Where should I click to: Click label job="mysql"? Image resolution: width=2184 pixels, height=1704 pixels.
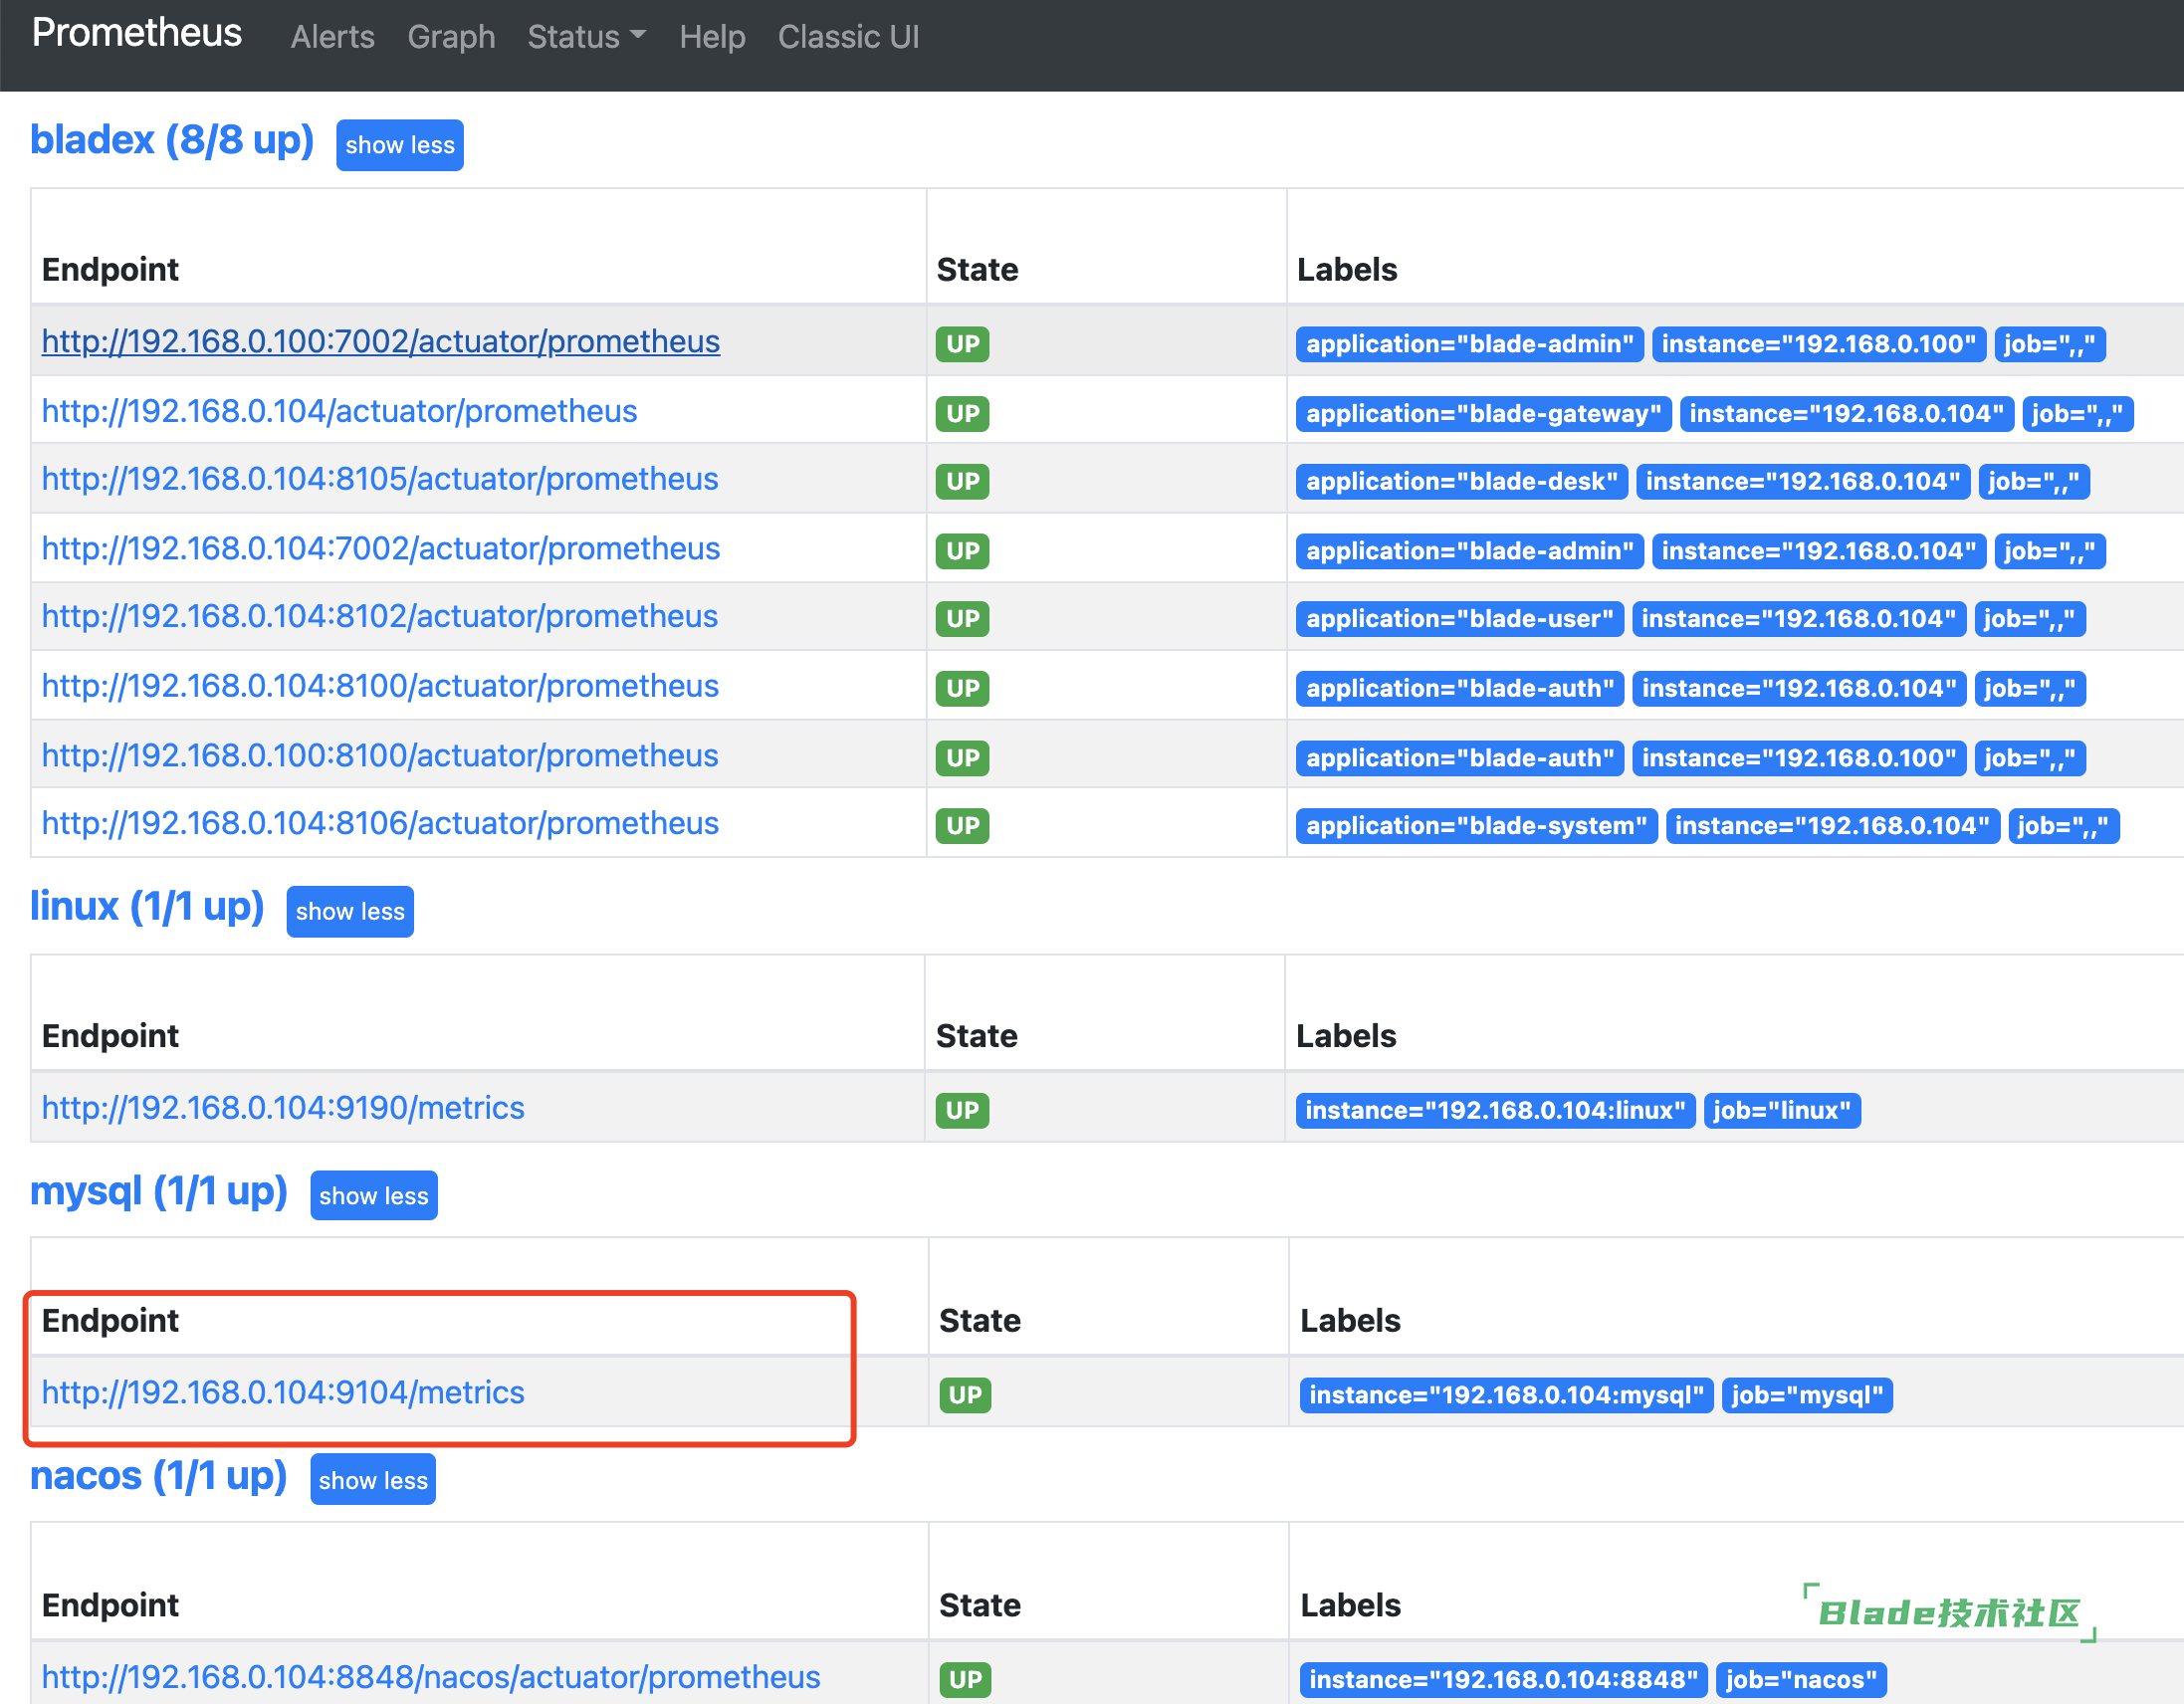coord(1807,1395)
